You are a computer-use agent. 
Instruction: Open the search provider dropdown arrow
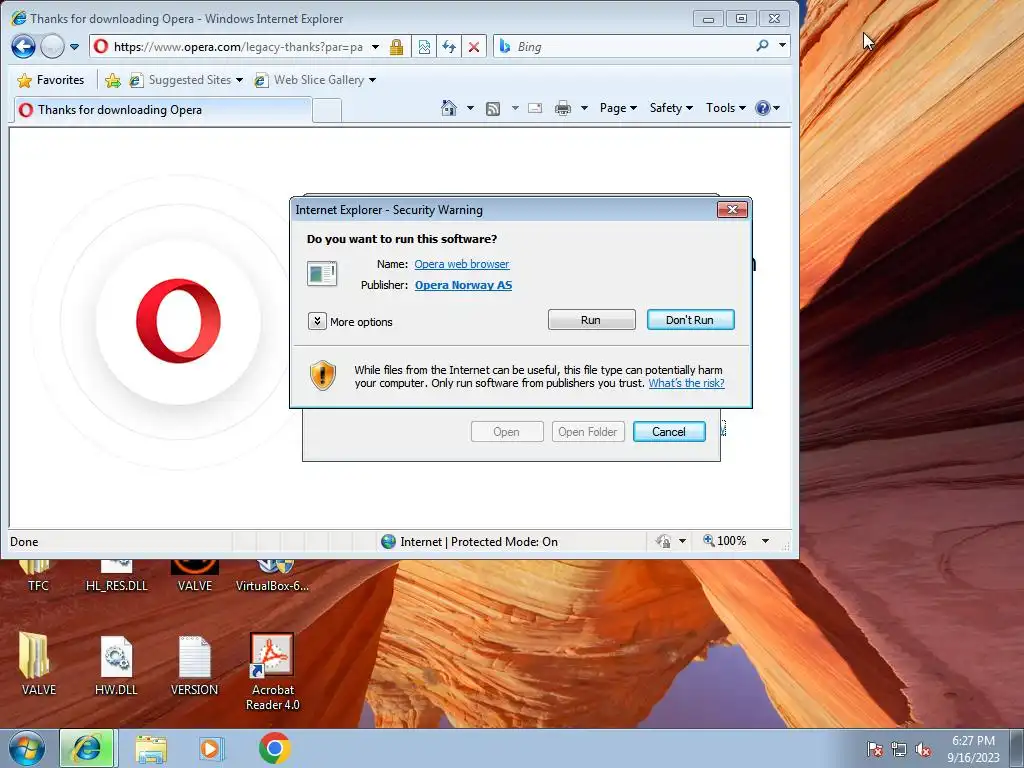point(782,46)
